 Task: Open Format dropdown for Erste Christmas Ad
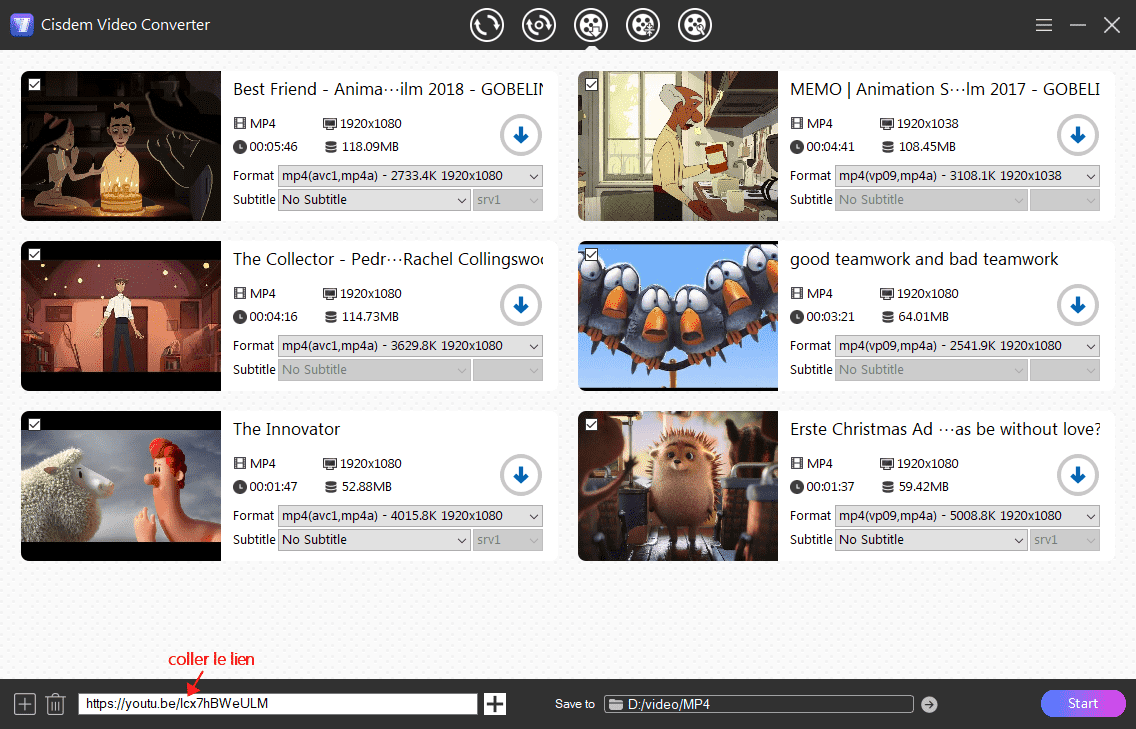(x=967, y=516)
